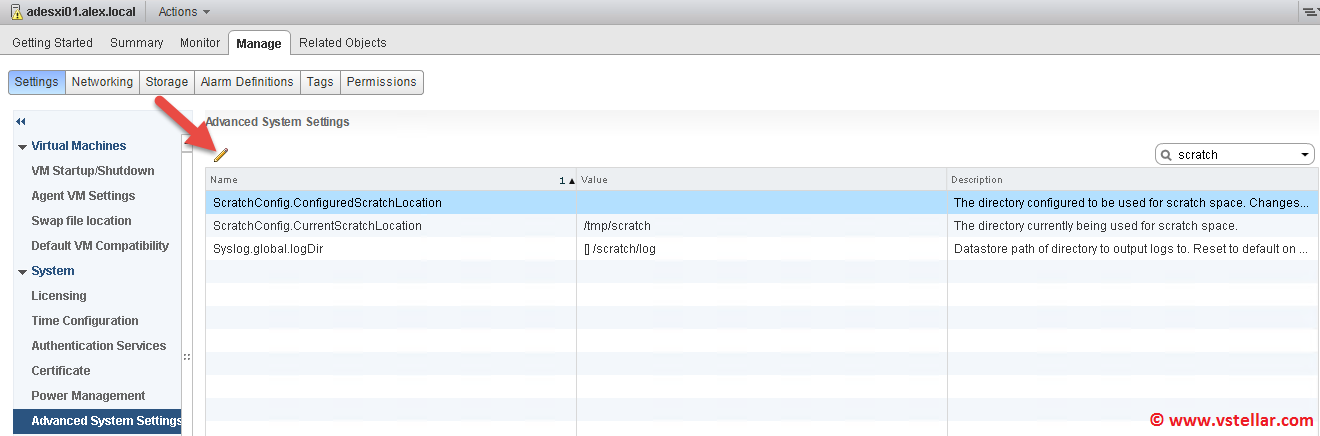This screenshot has height=436, width=1320.
Task: Switch to the Monitor tab
Action: [x=200, y=43]
